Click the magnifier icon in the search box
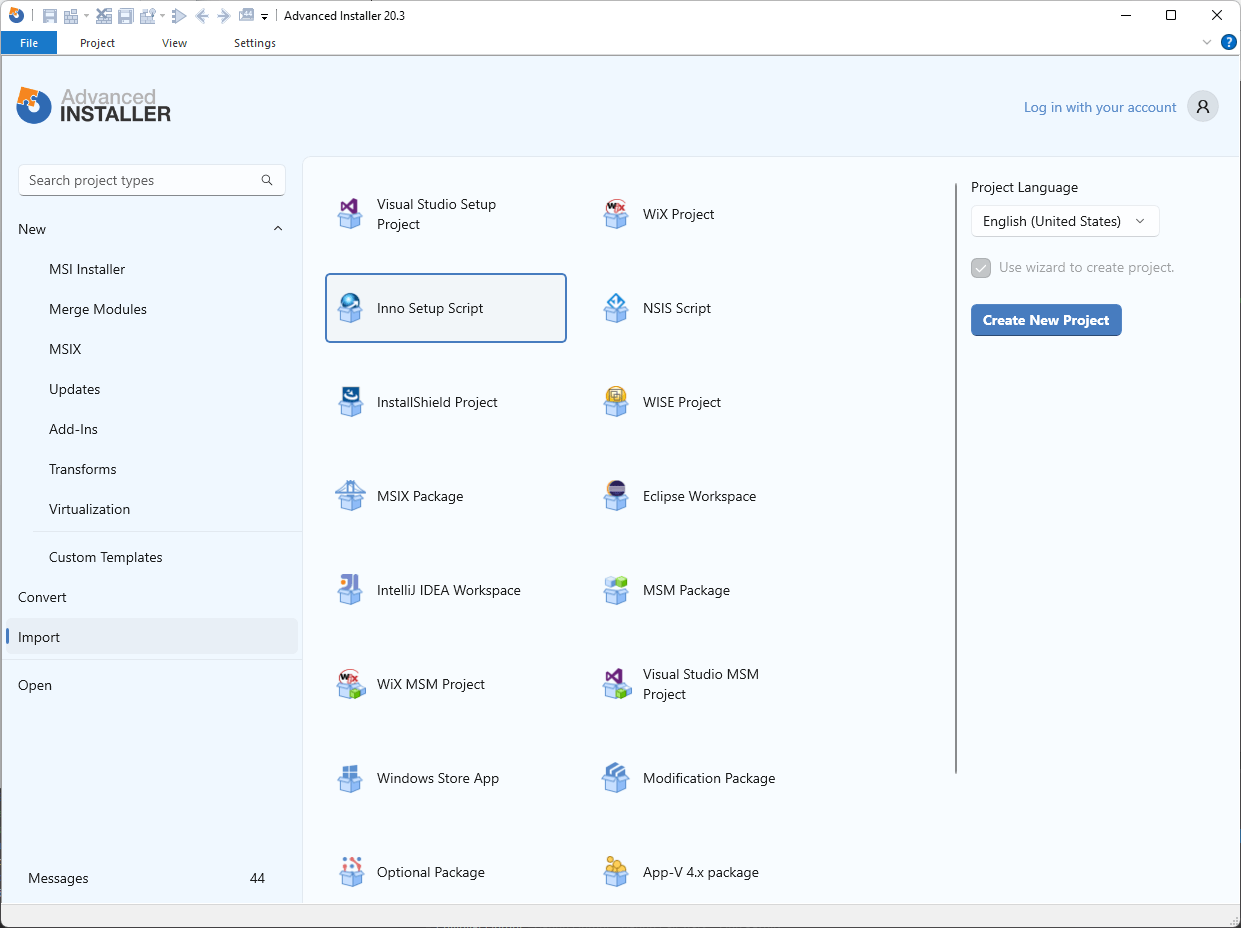Screen dimensions: 1241x928 click(x=267, y=180)
